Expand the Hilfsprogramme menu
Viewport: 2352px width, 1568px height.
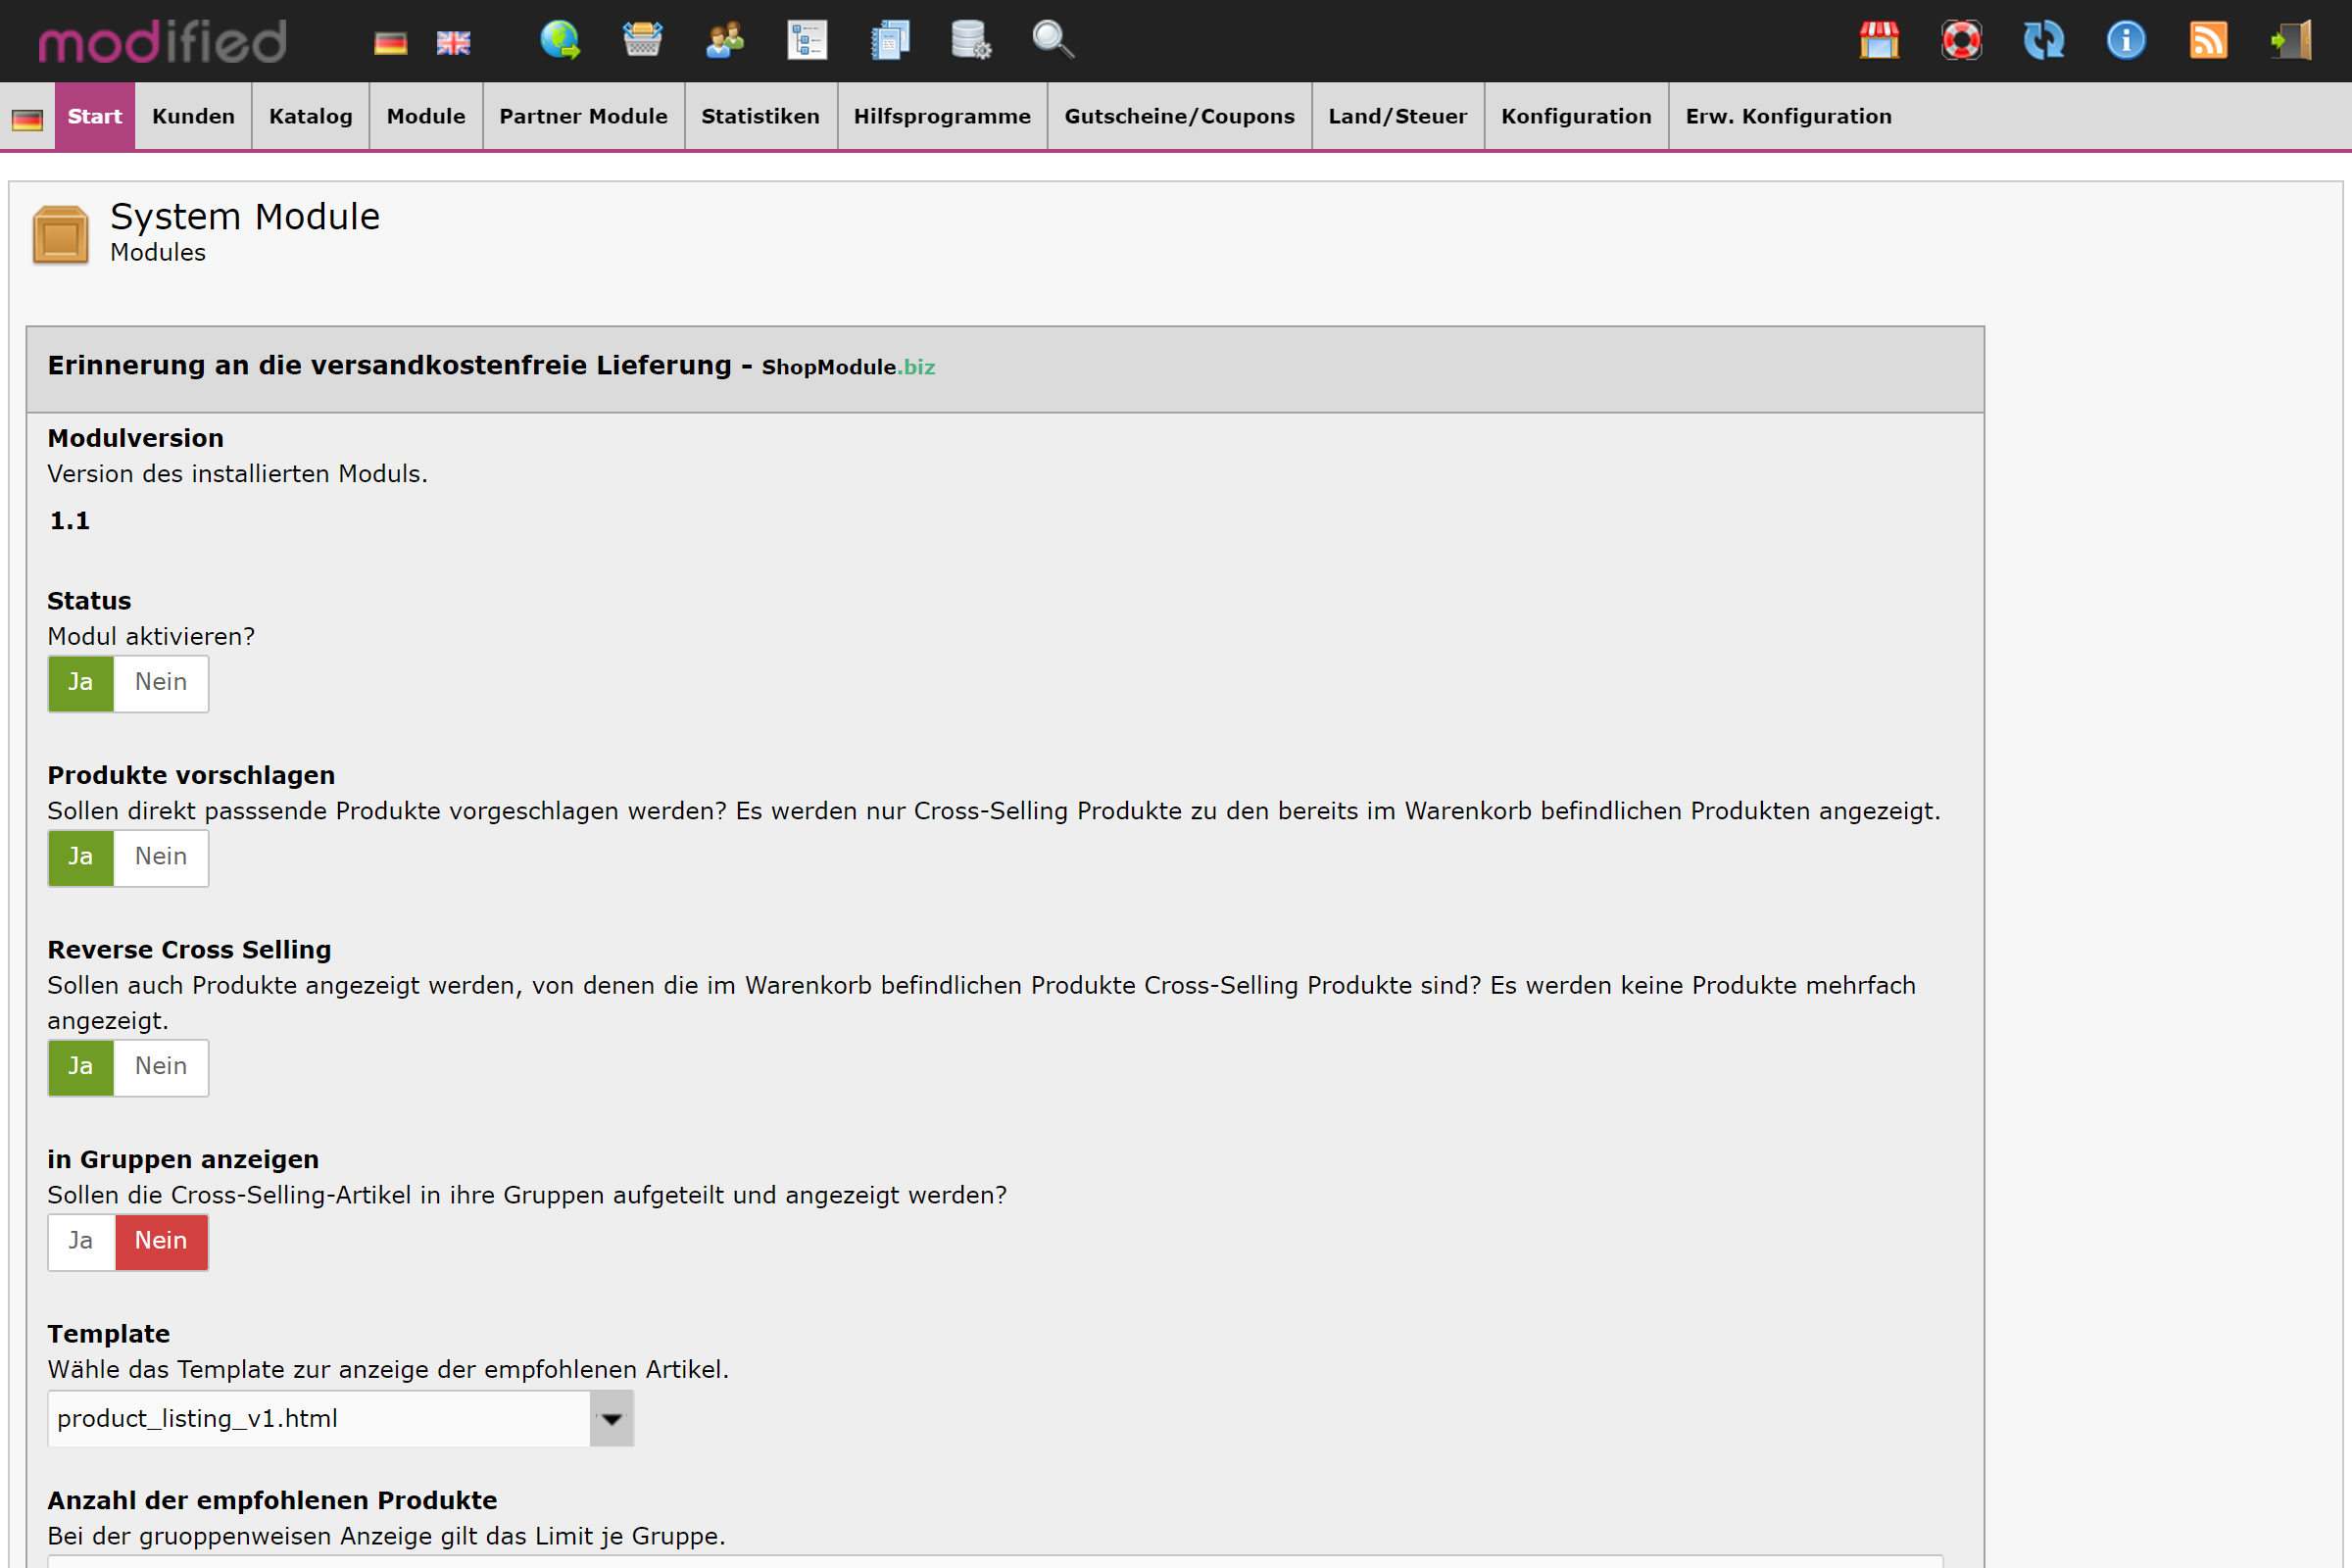[941, 116]
